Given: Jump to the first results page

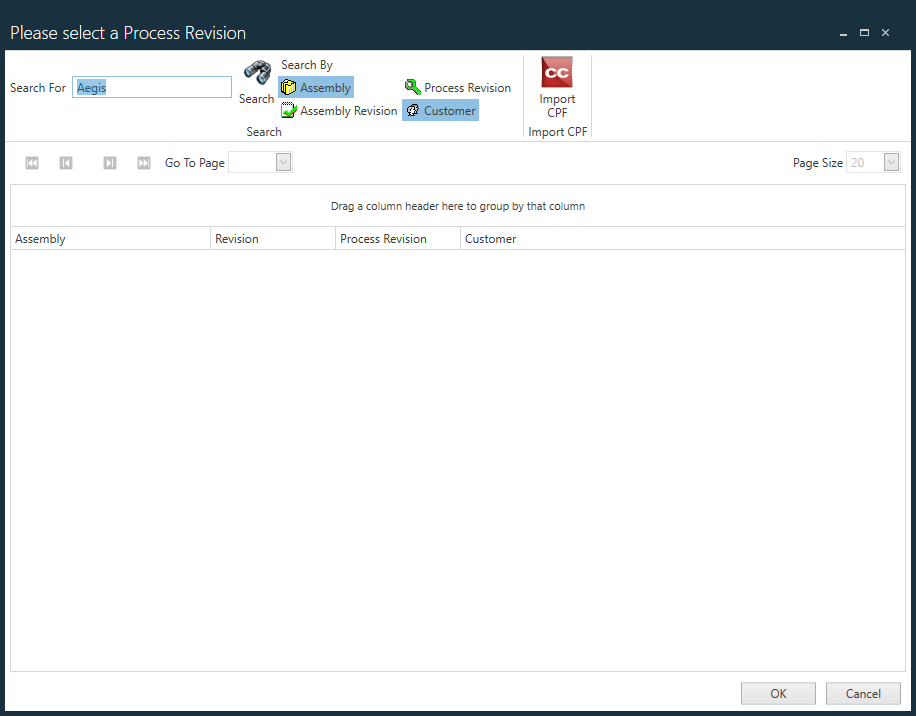Looking at the screenshot, I should point(31,162).
